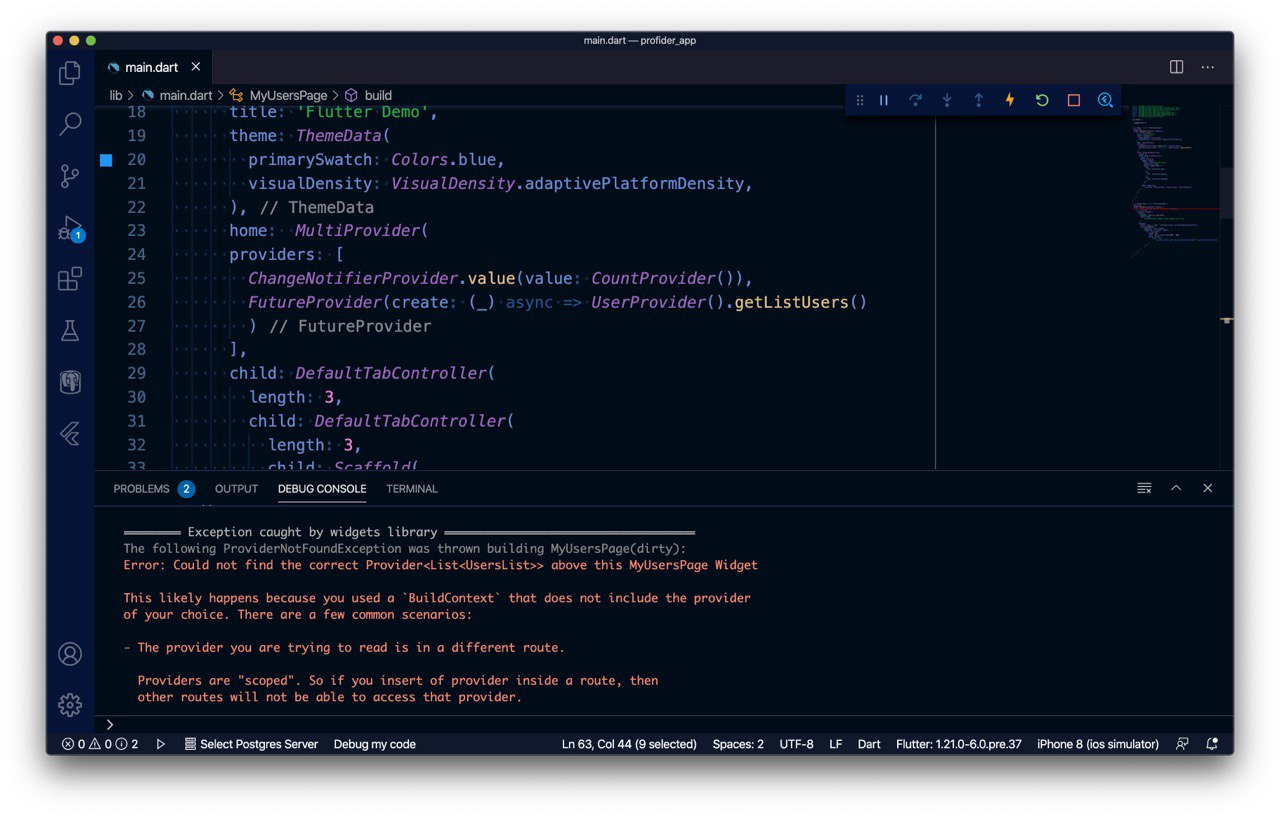1280x816 pixels.
Task: Switch to the DEBUG CONSOLE tab
Action: click(322, 489)
